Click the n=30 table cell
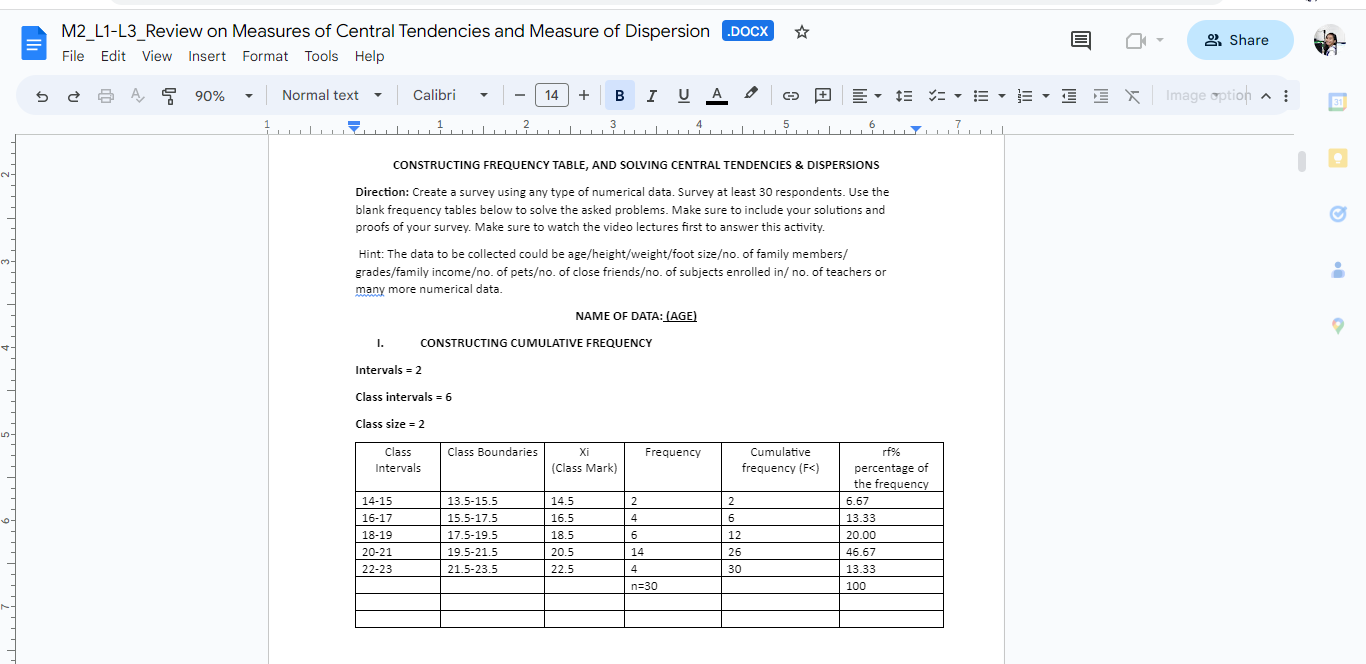This screenshot has width=1366, height=664. 673,586
